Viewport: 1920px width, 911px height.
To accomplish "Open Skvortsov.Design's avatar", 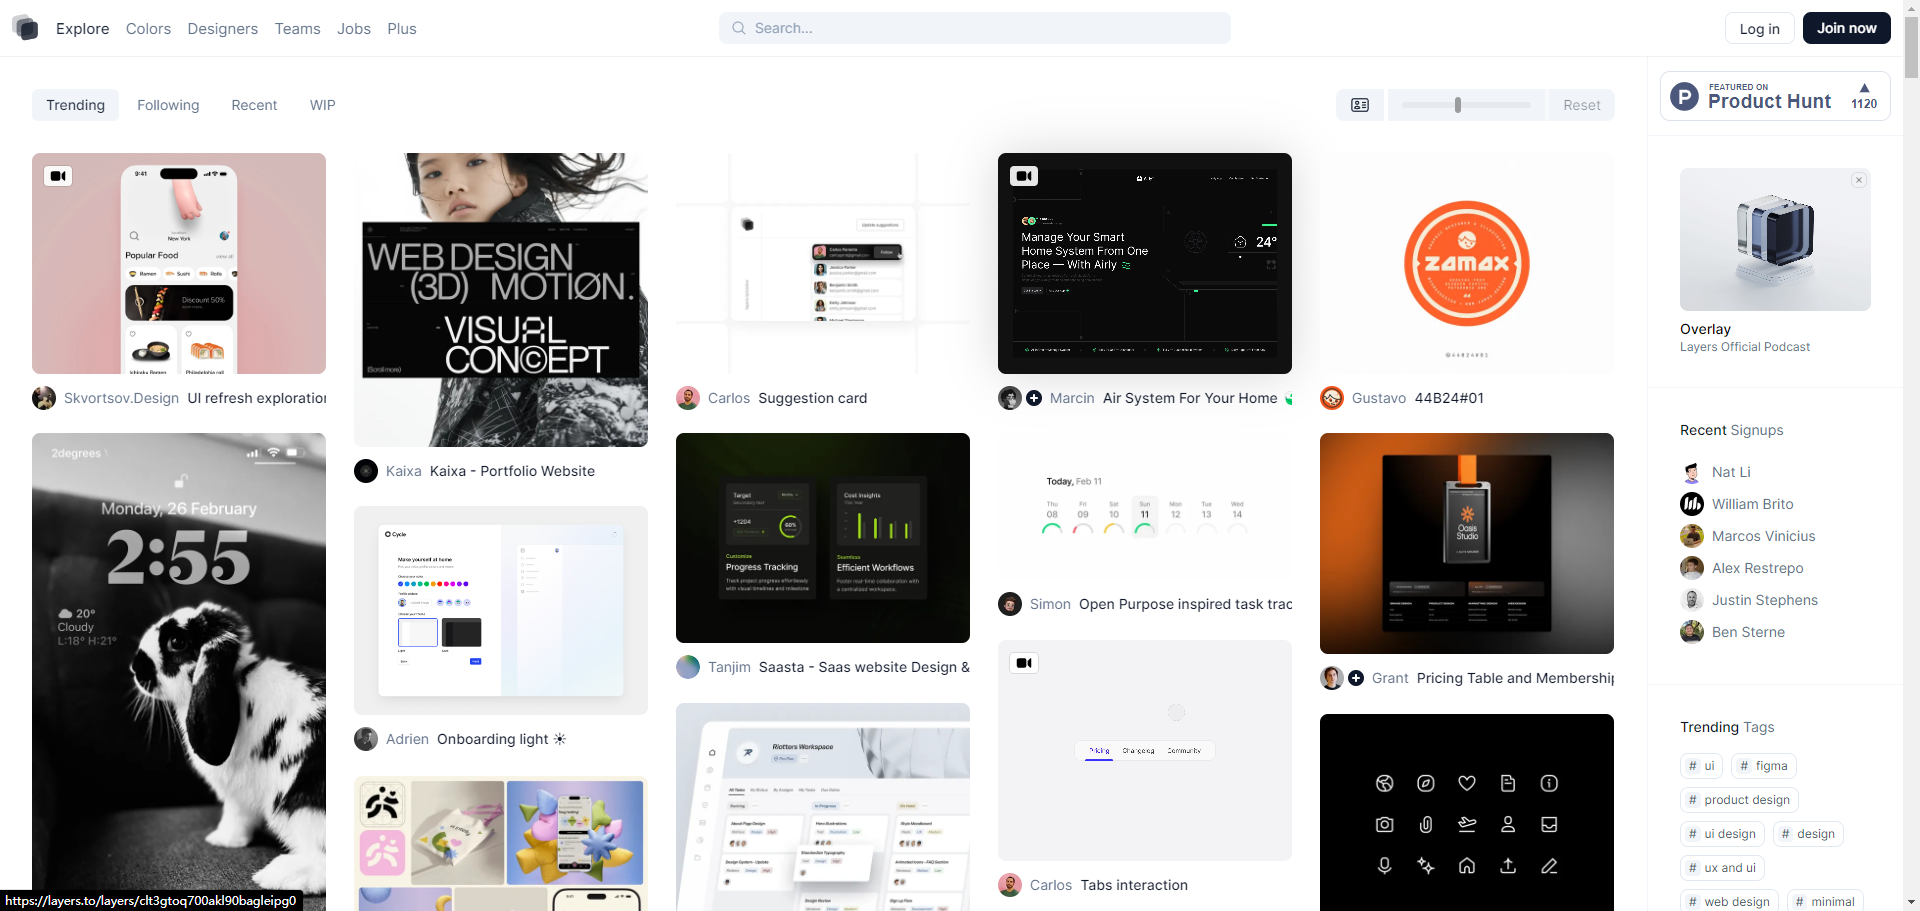I will coord(44,398).
